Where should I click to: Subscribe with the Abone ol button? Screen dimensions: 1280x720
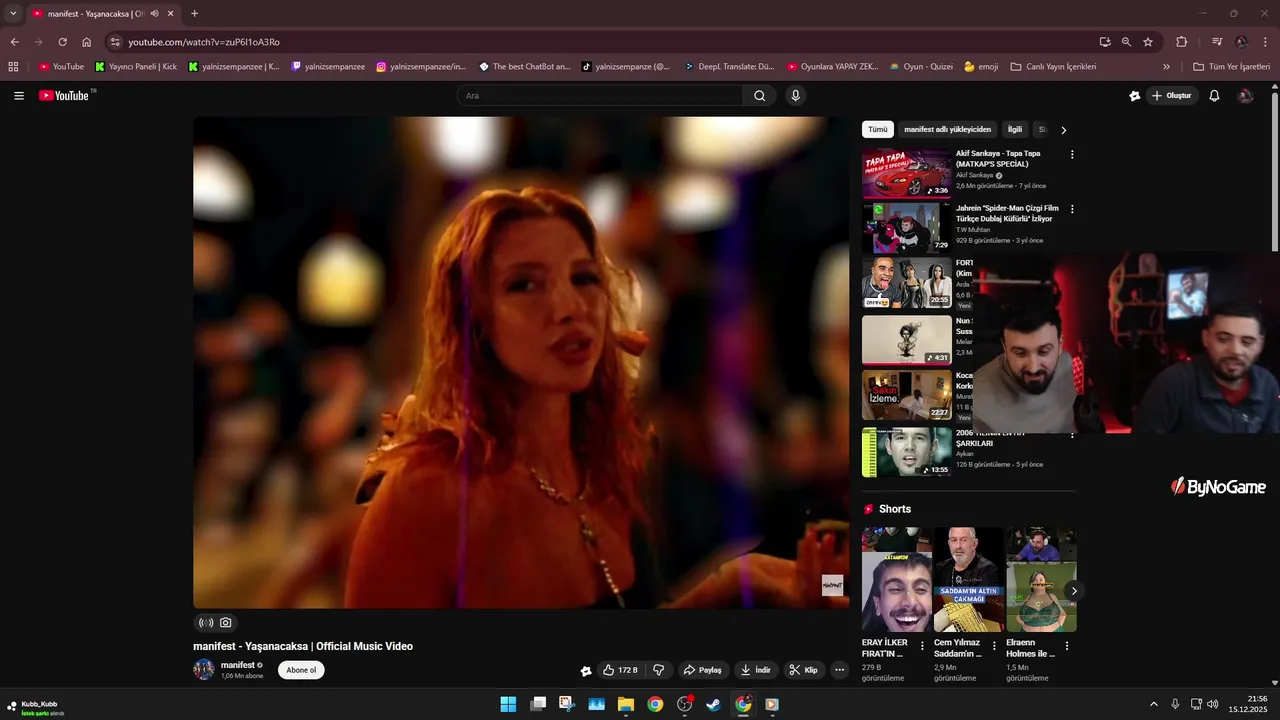point(301,670)
